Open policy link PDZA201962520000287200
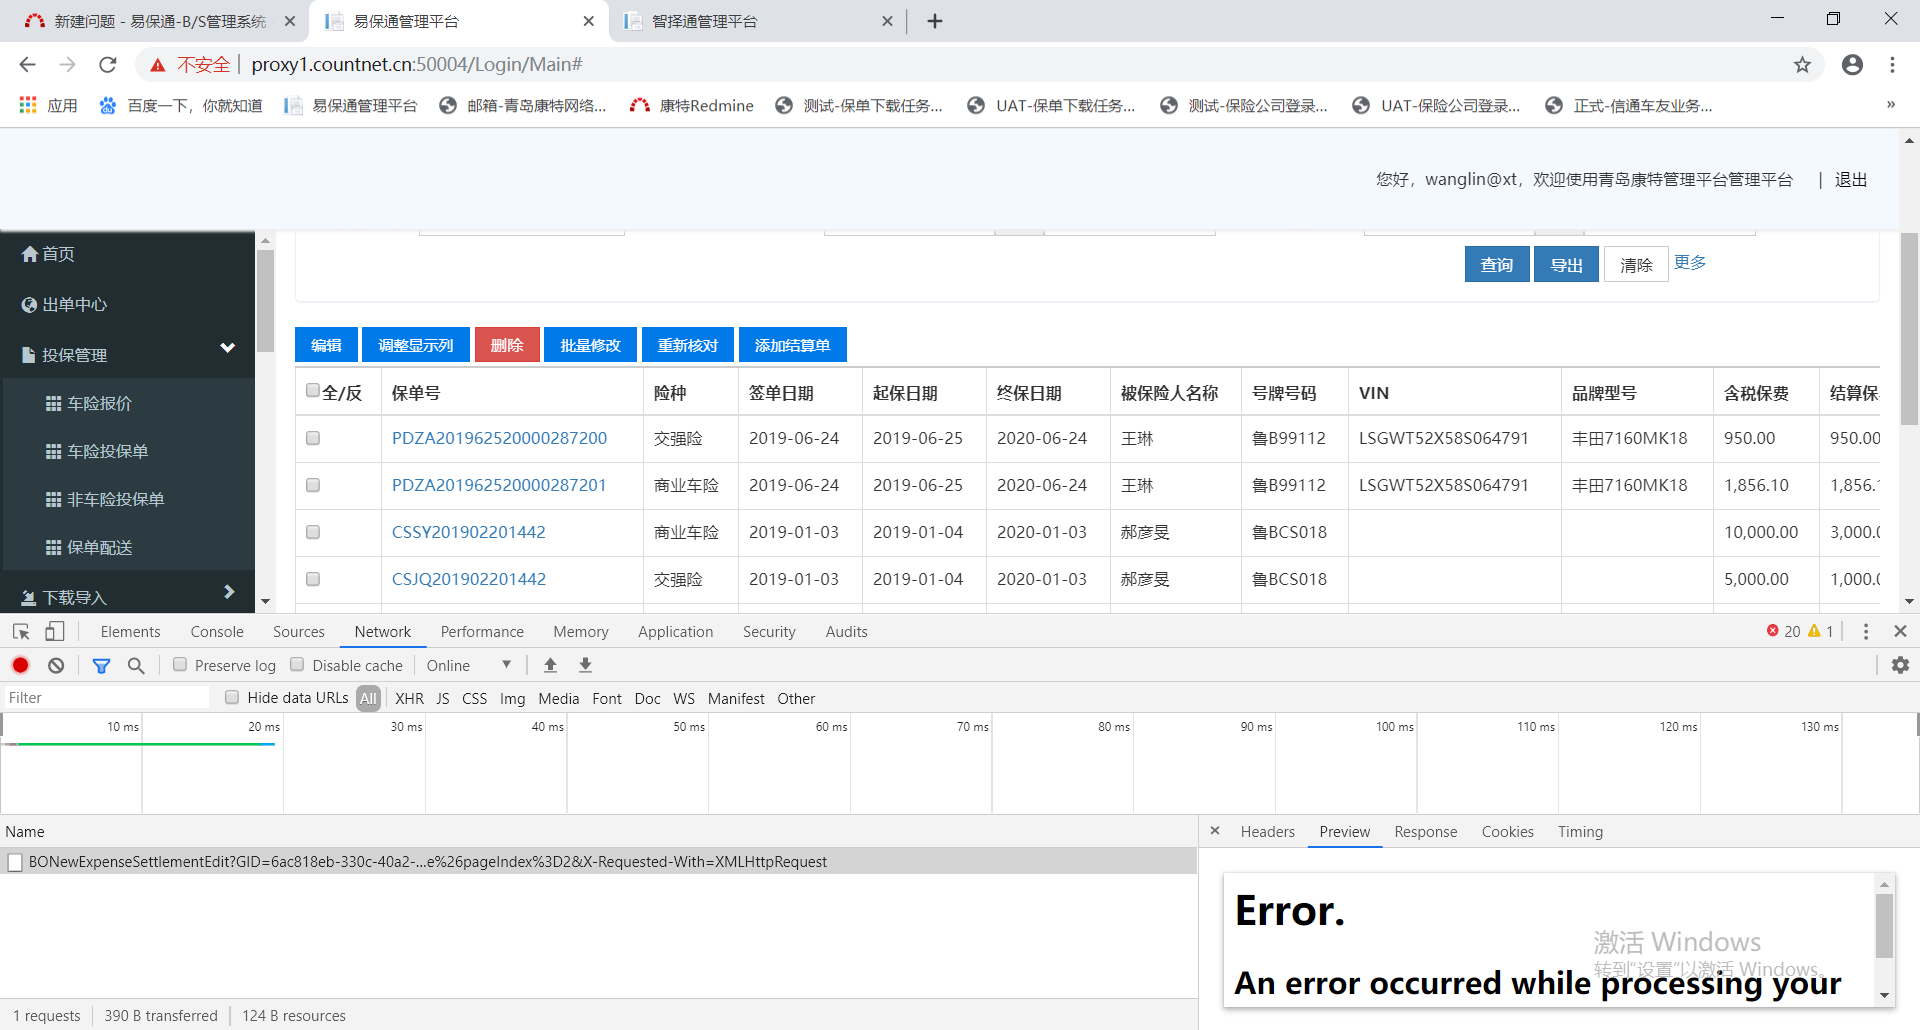 pos(499,438)
